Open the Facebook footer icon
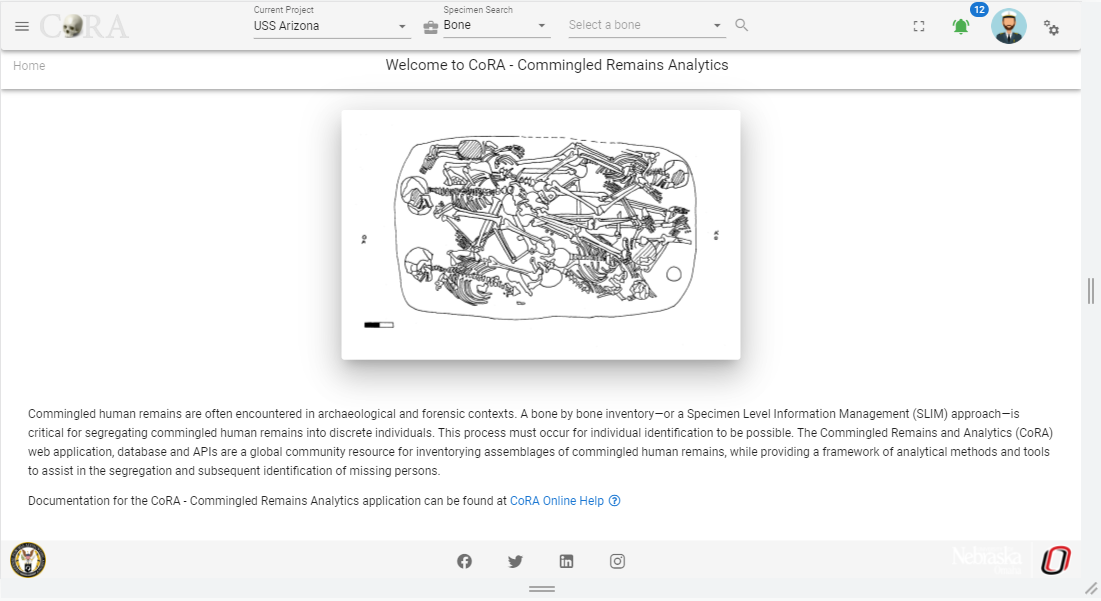 tap(464, 561)
